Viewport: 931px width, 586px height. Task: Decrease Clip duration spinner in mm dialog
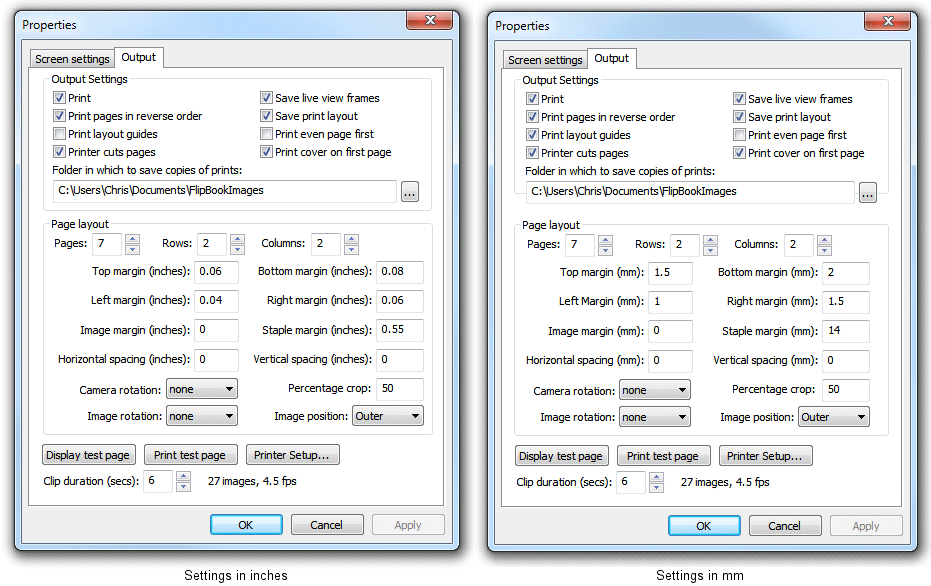[x=656, y=487]
